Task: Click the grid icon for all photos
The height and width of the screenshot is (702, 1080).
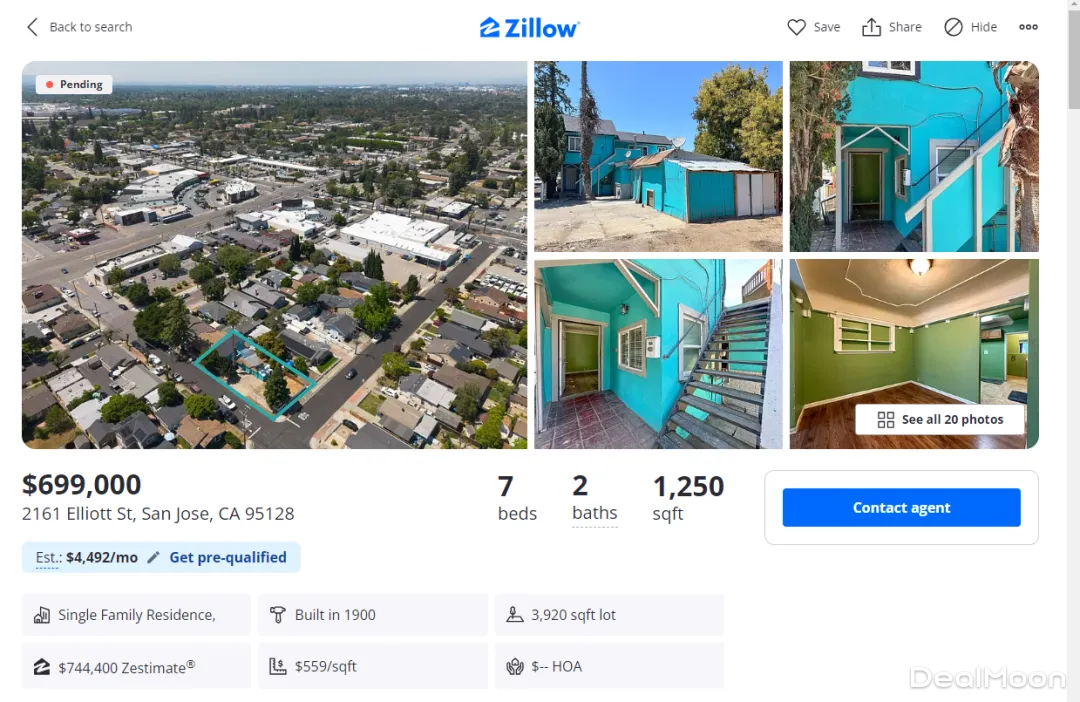Action: pos(885,420)
